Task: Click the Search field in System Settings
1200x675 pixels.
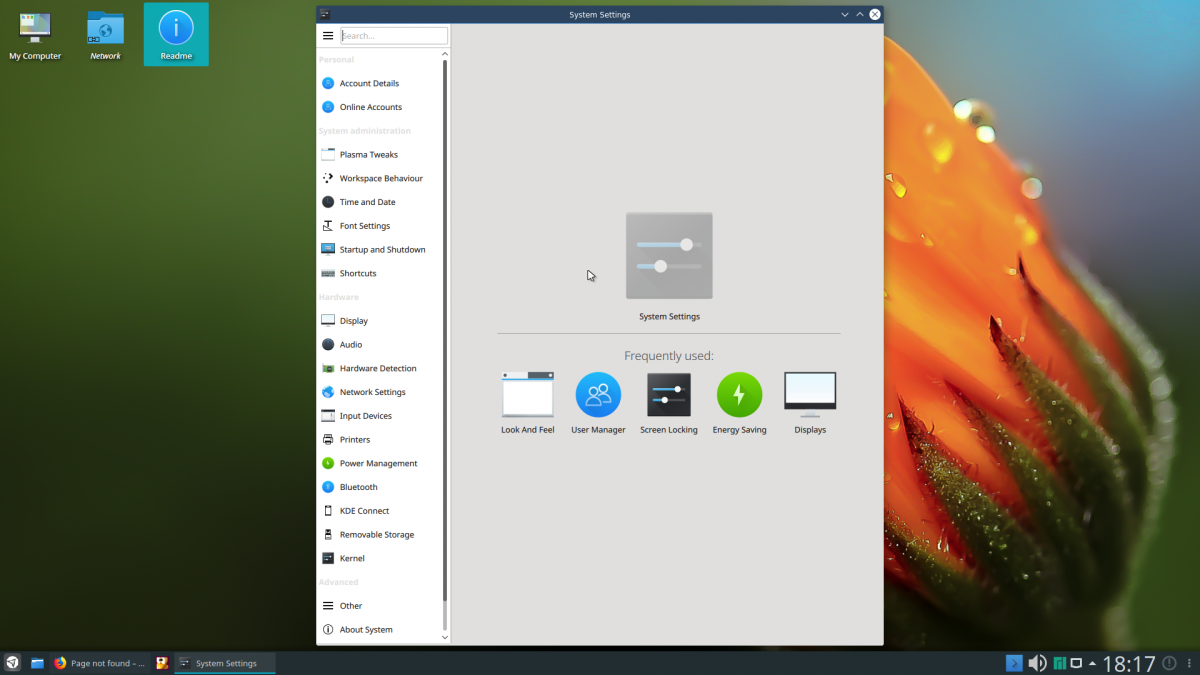Action: pos(393,35)
